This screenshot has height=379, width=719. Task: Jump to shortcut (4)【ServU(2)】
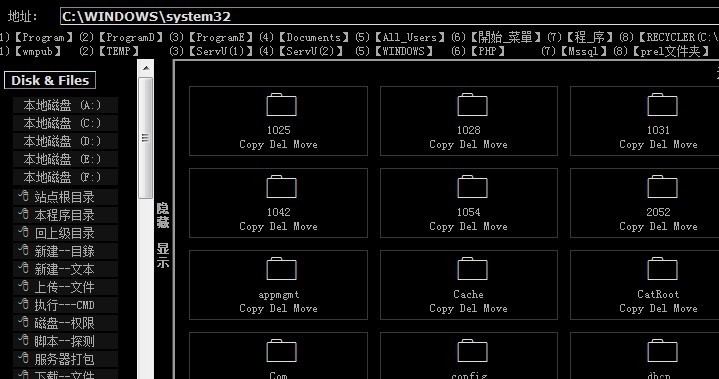point(301,51)
